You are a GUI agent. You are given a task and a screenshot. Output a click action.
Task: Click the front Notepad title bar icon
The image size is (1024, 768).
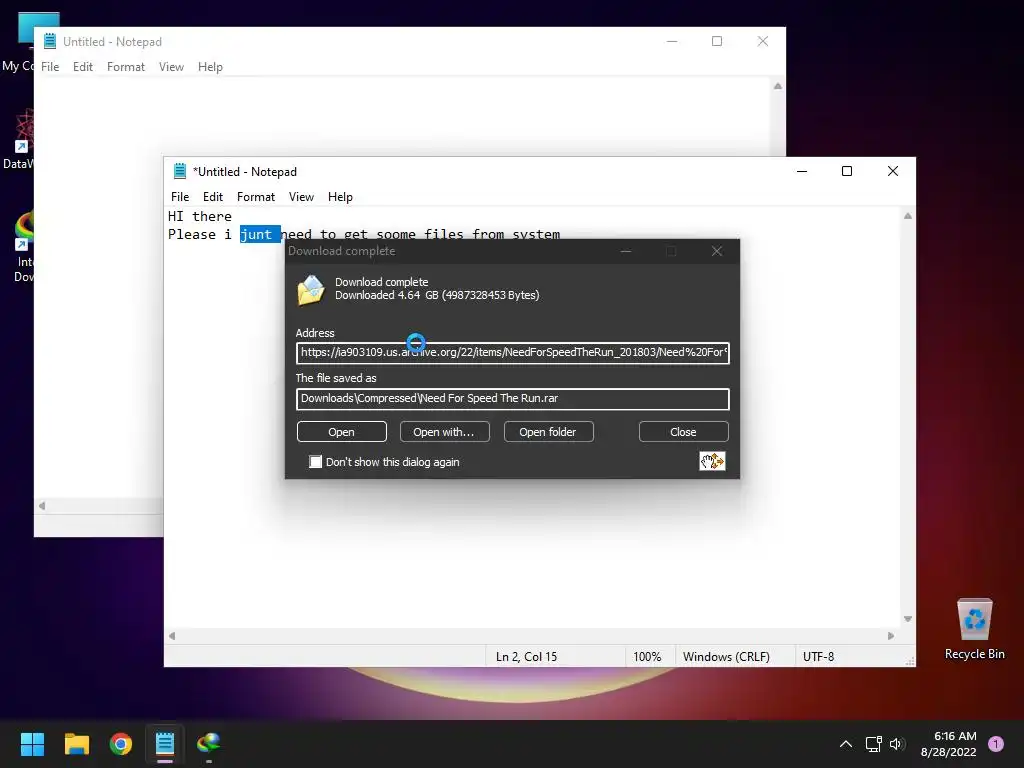click(180, 171)
